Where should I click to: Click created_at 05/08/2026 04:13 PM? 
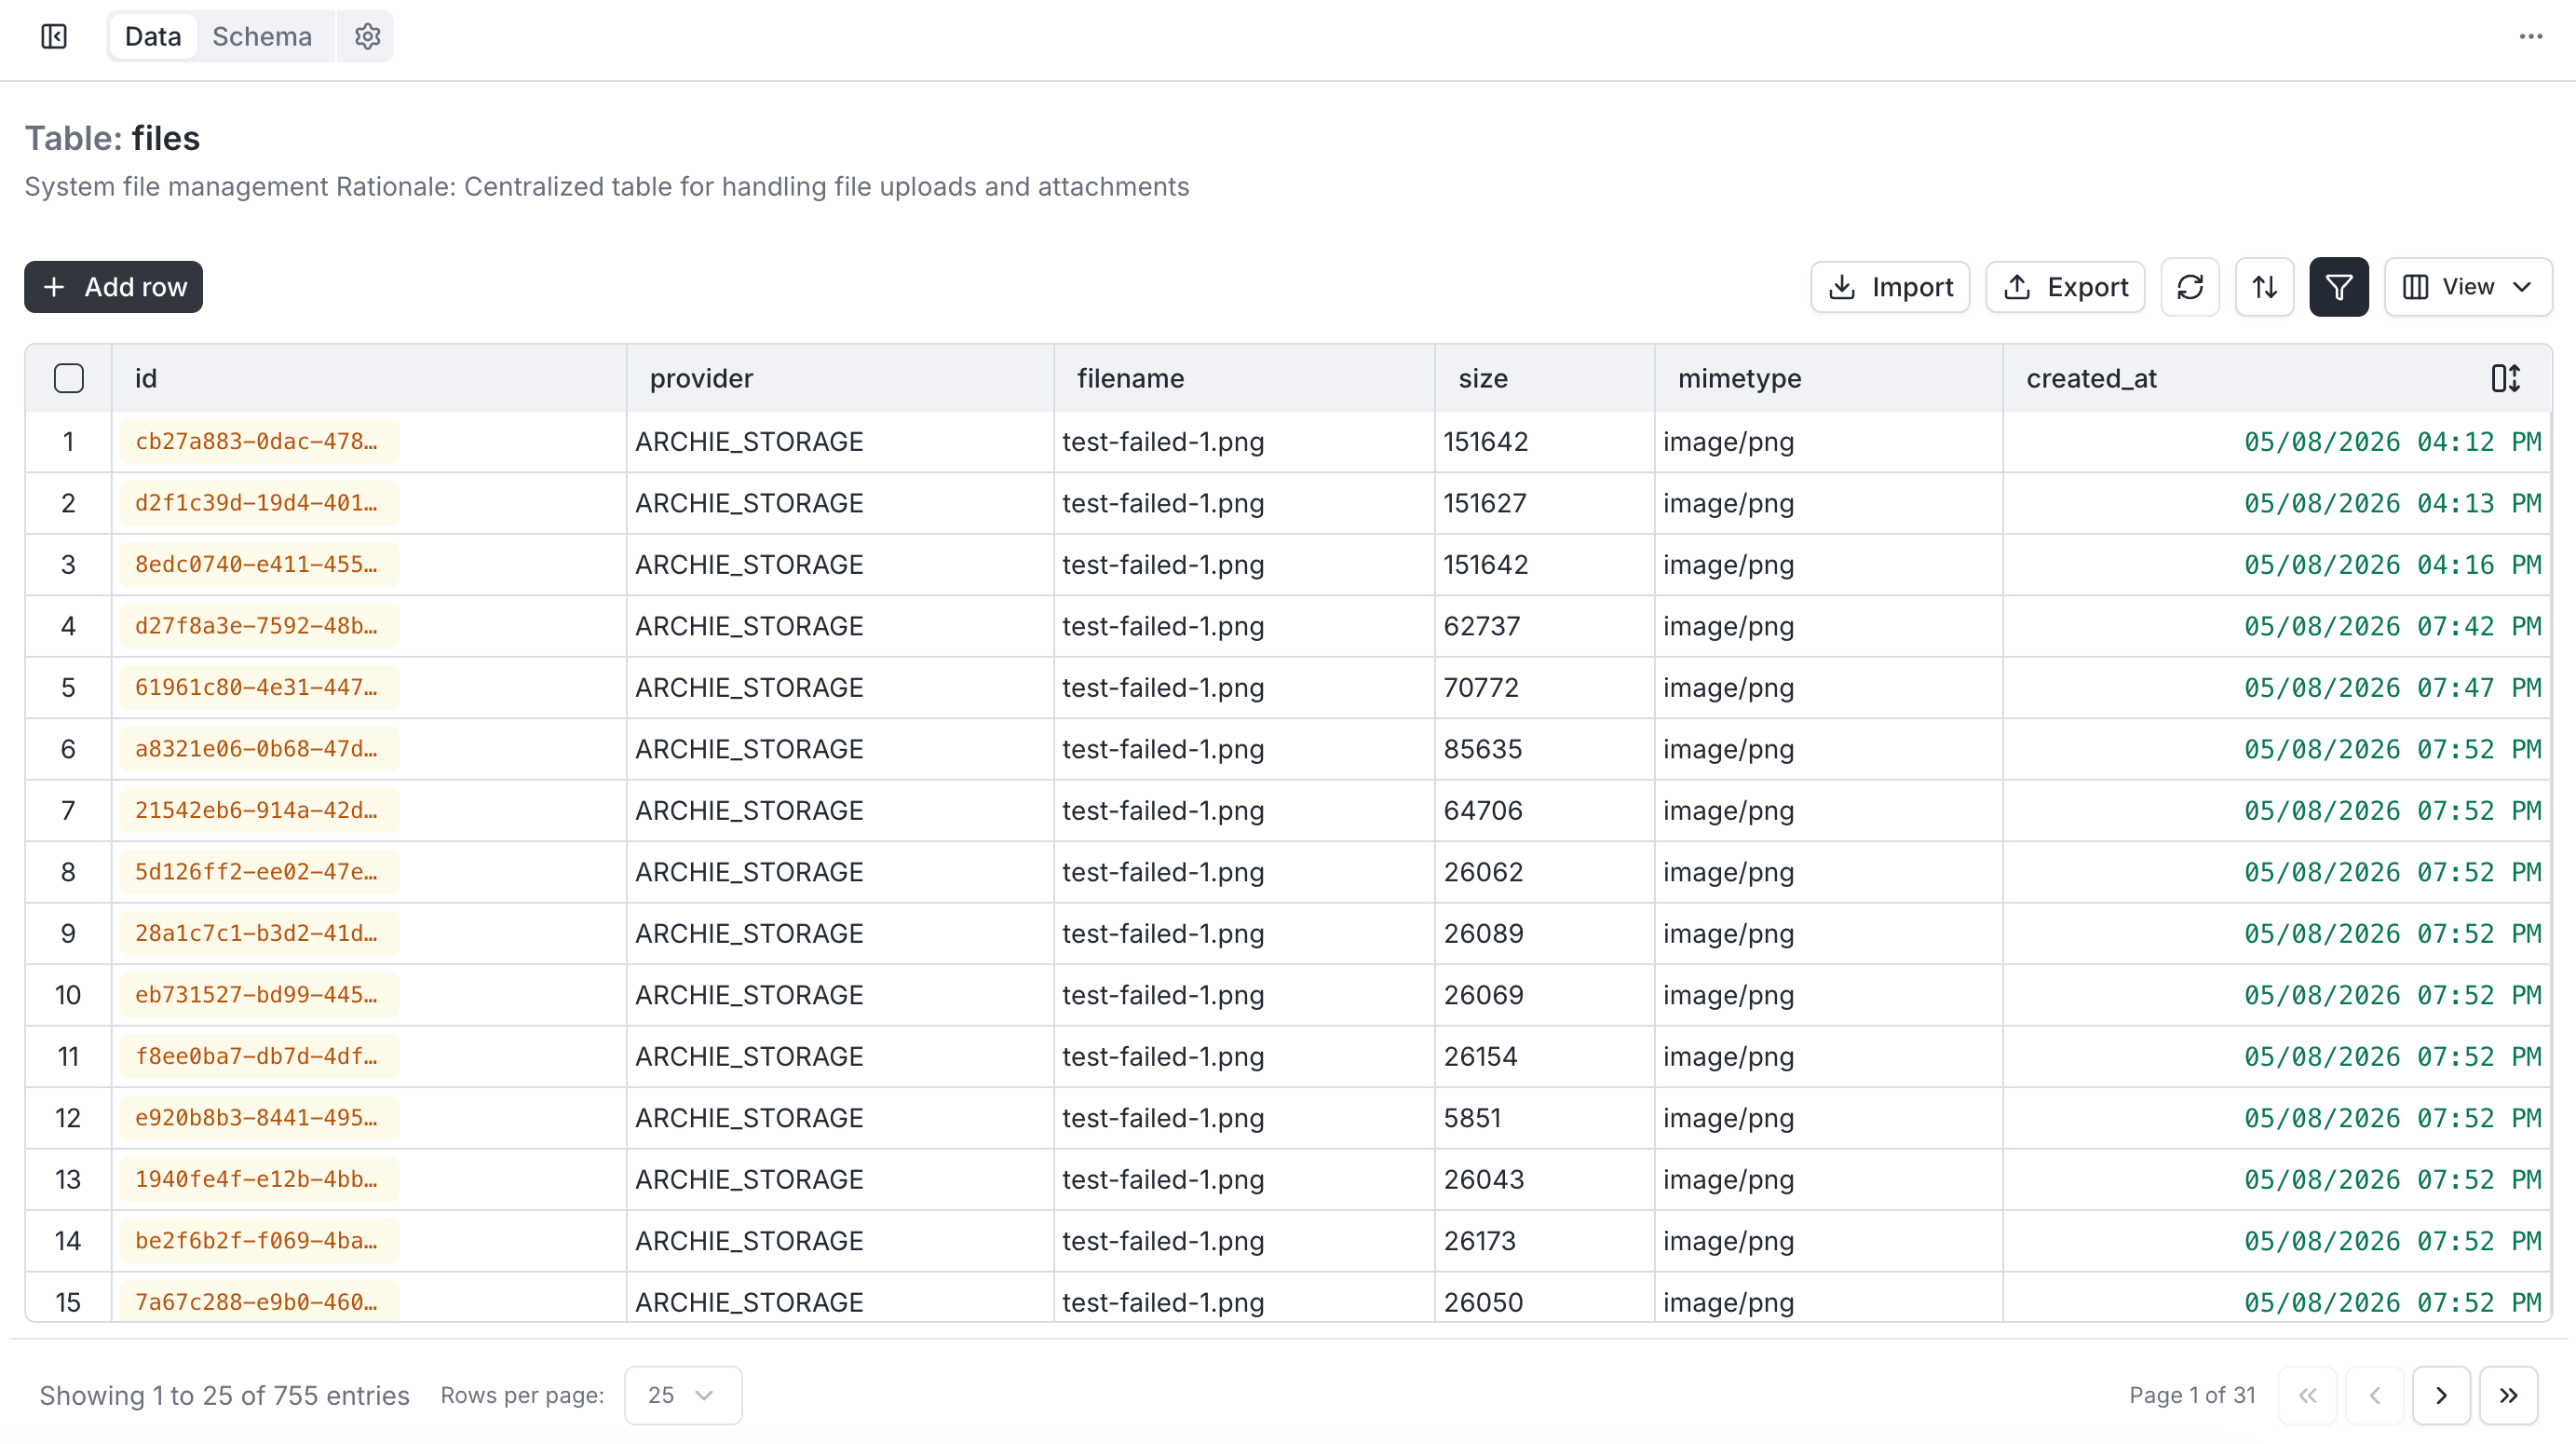tap(2392, 503)
